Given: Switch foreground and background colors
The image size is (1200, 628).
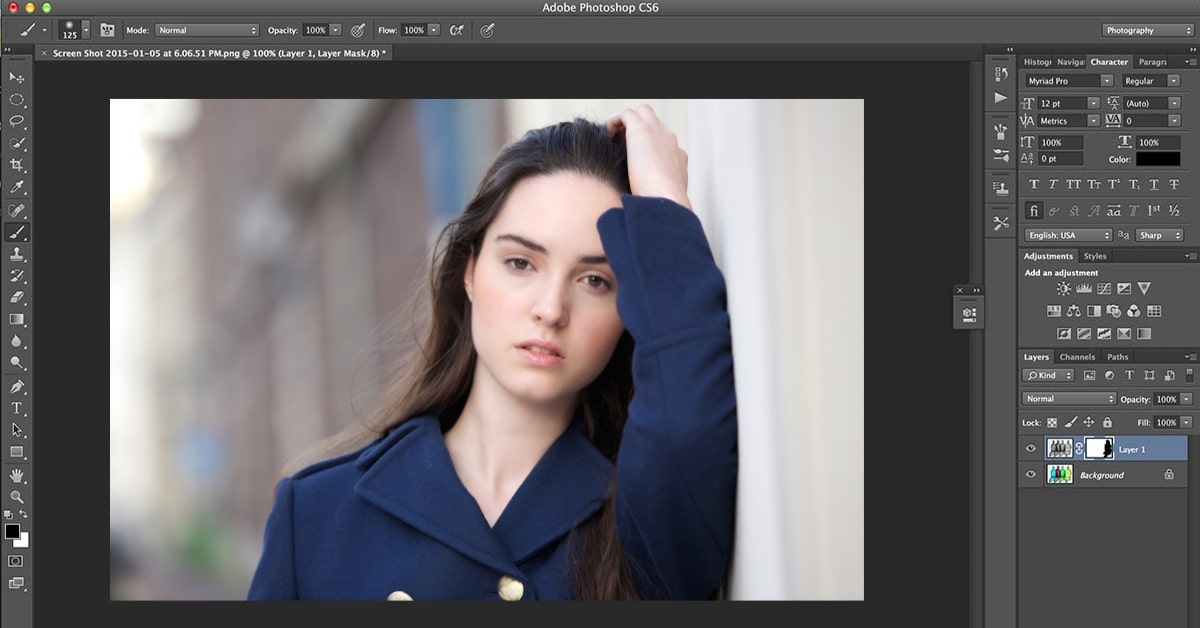Looking at the screenshot, I should [x=24, y=514].
